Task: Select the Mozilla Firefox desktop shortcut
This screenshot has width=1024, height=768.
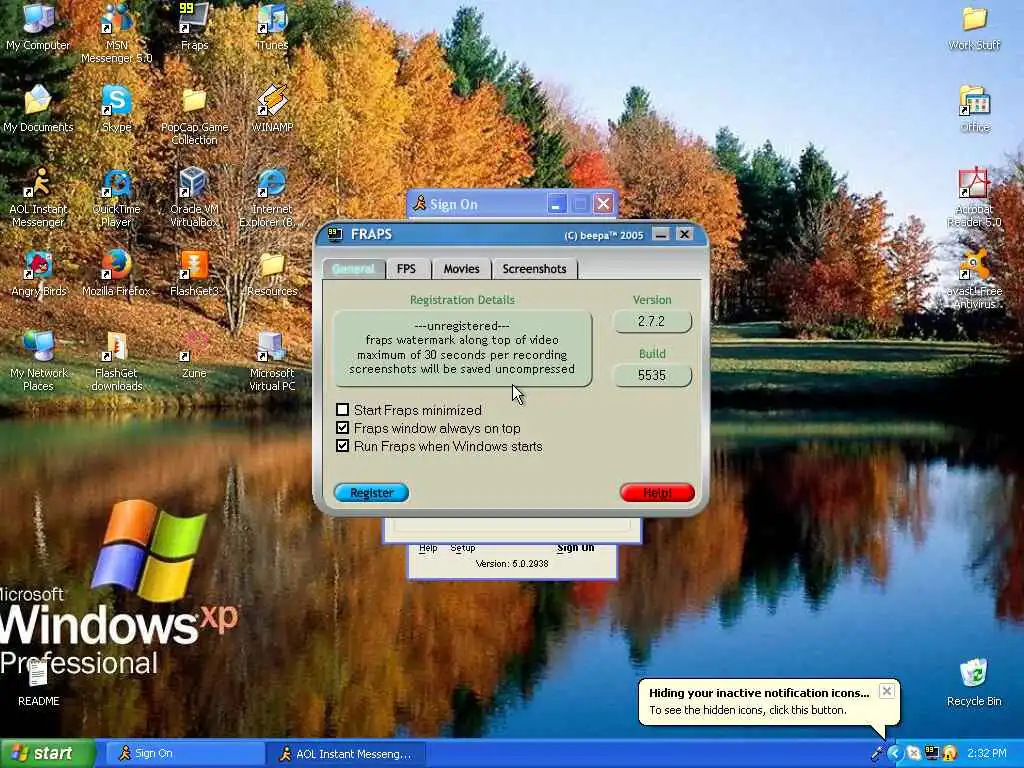Action: [116, 273]
